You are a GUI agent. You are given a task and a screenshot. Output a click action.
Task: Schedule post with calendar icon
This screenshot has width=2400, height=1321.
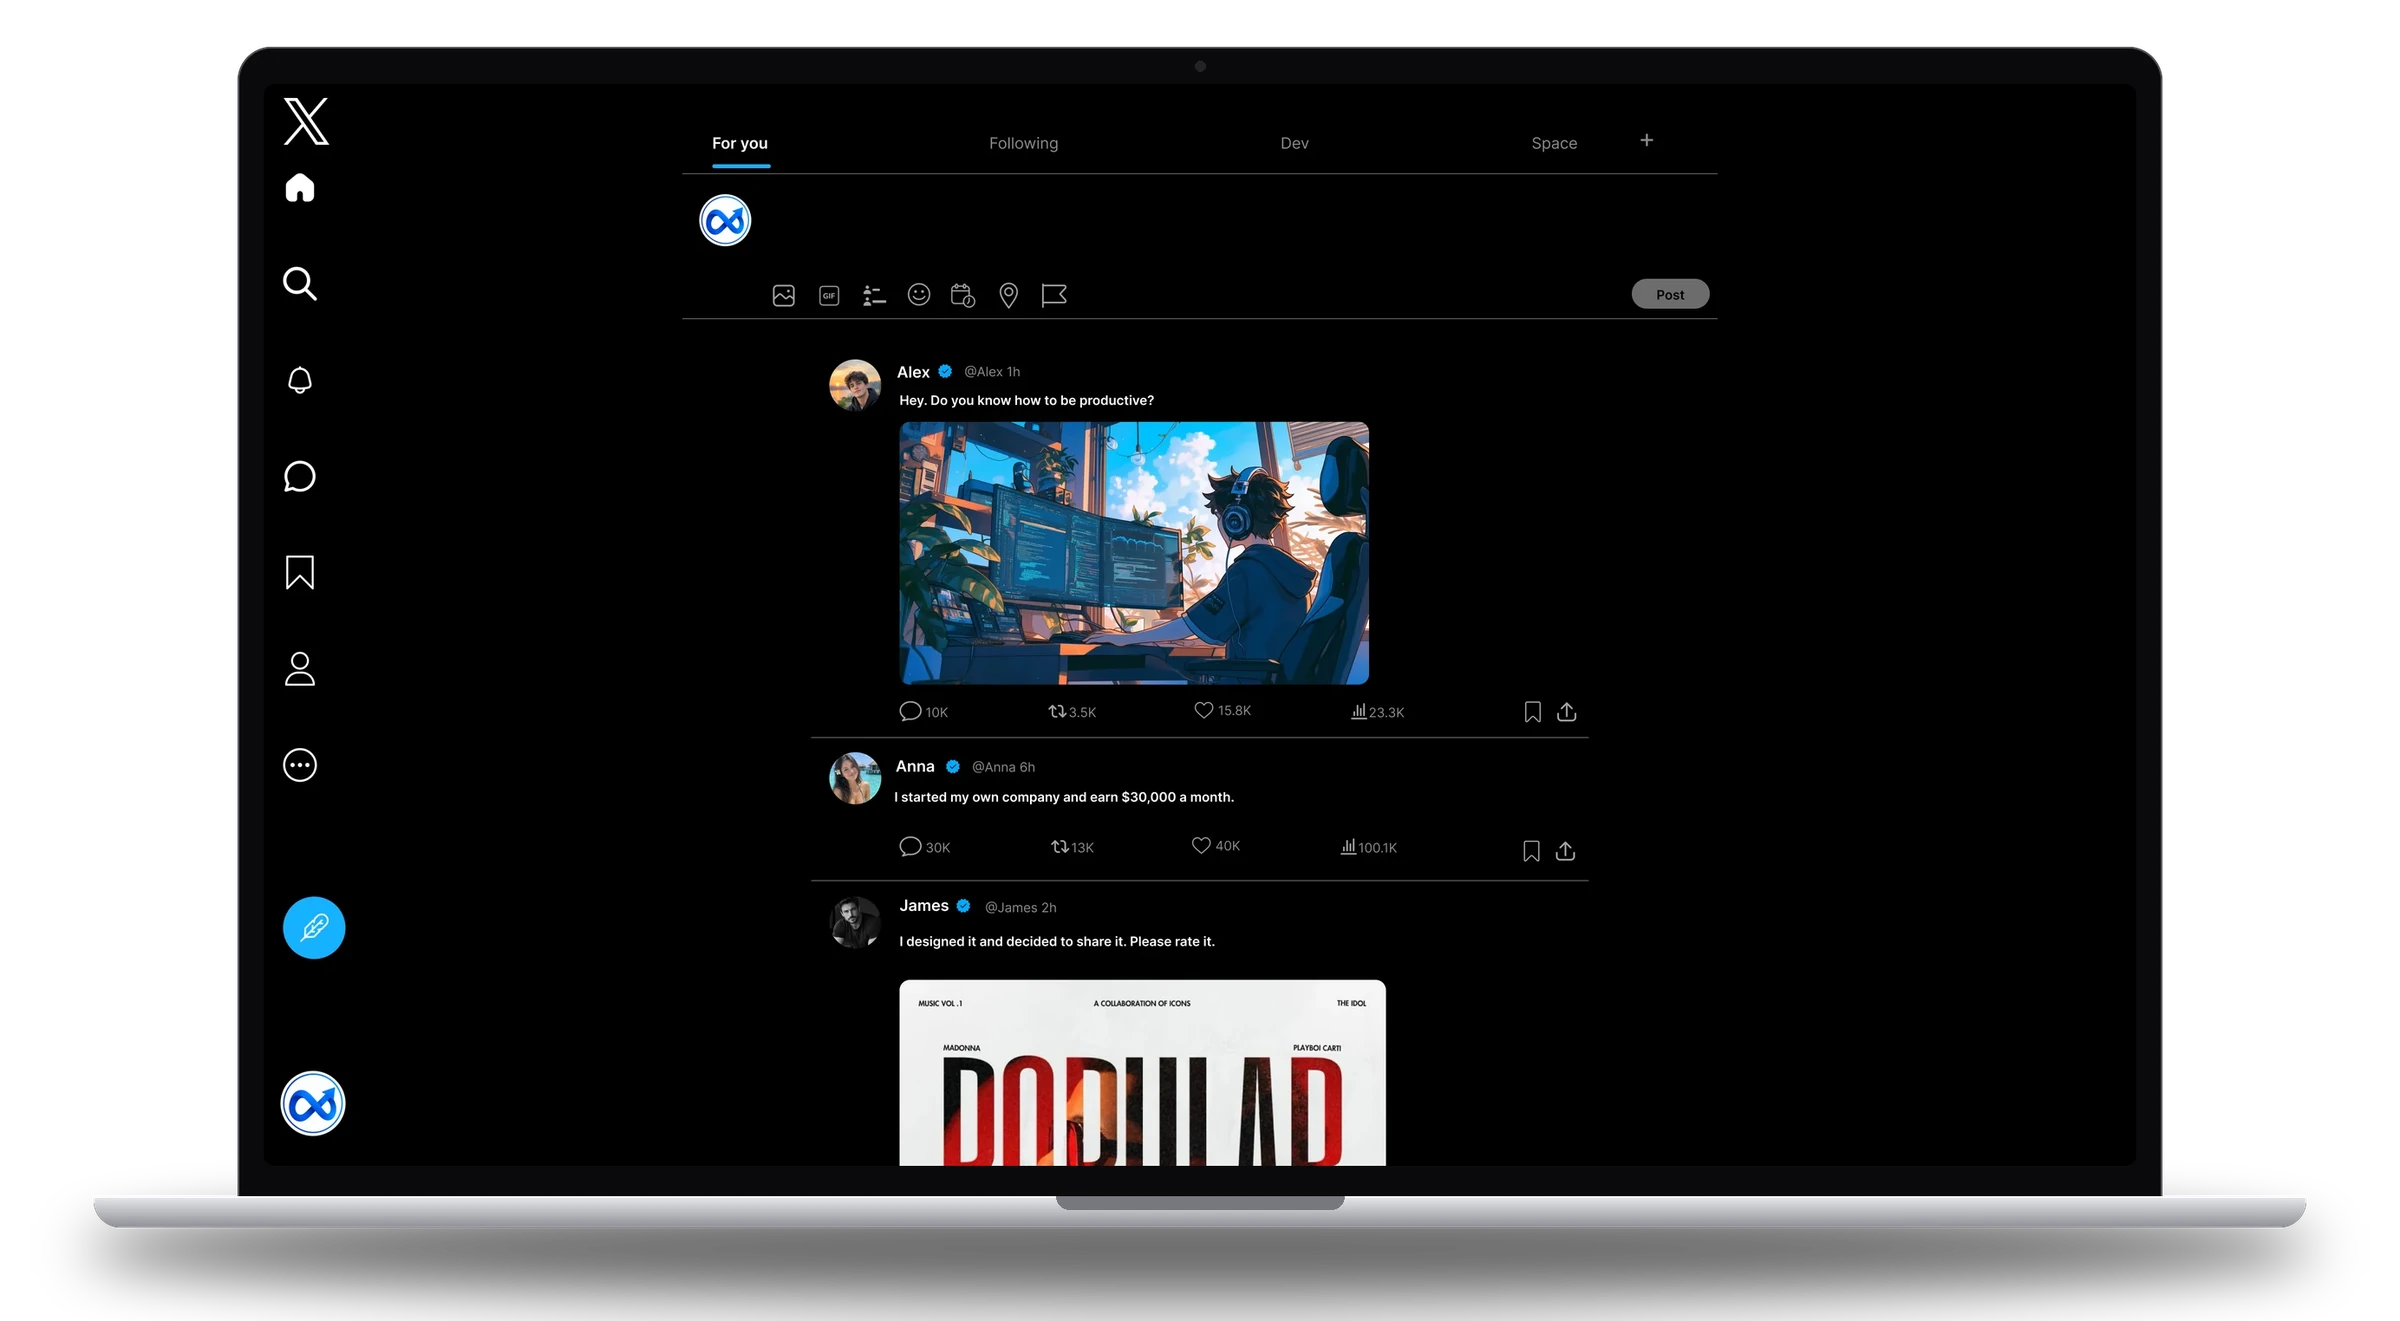(x=963, y=295)
